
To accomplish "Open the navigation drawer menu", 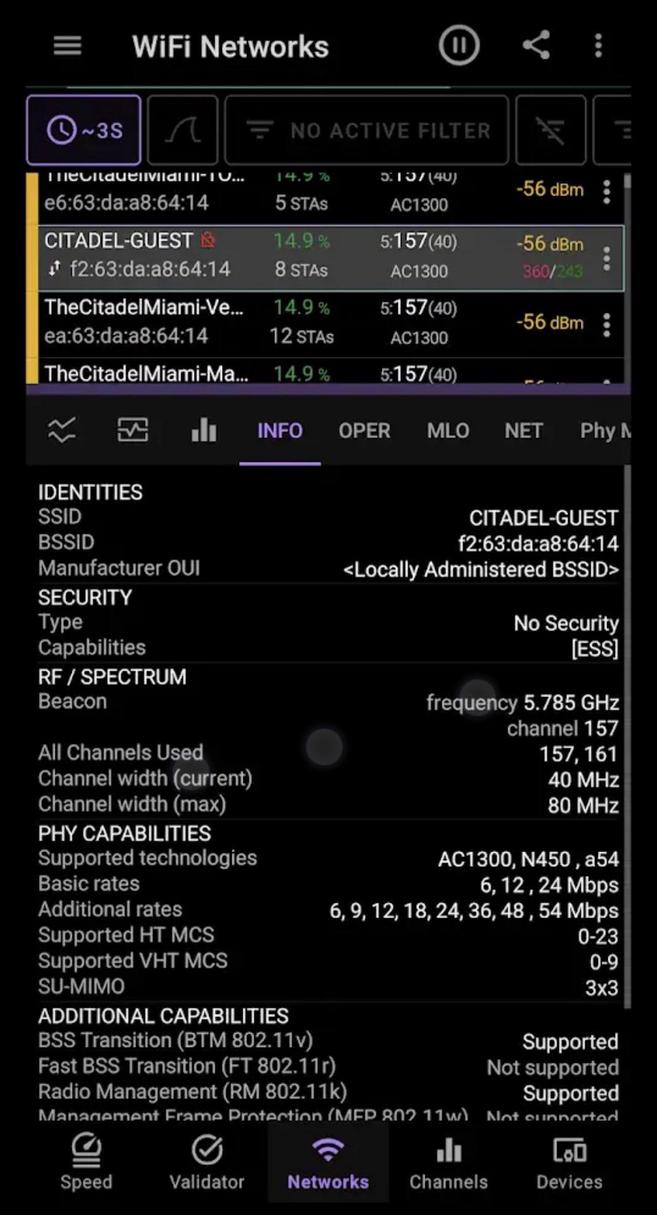I will tap(66, 45).
